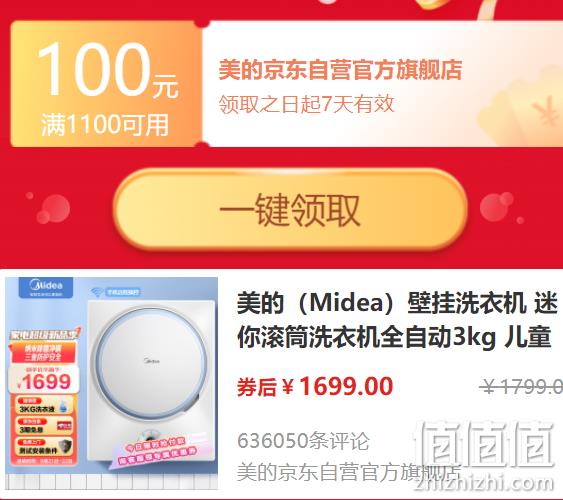Click the faded yen coupon icon
The height and width of the screenshot is (500, 563).
coord(545,112)
